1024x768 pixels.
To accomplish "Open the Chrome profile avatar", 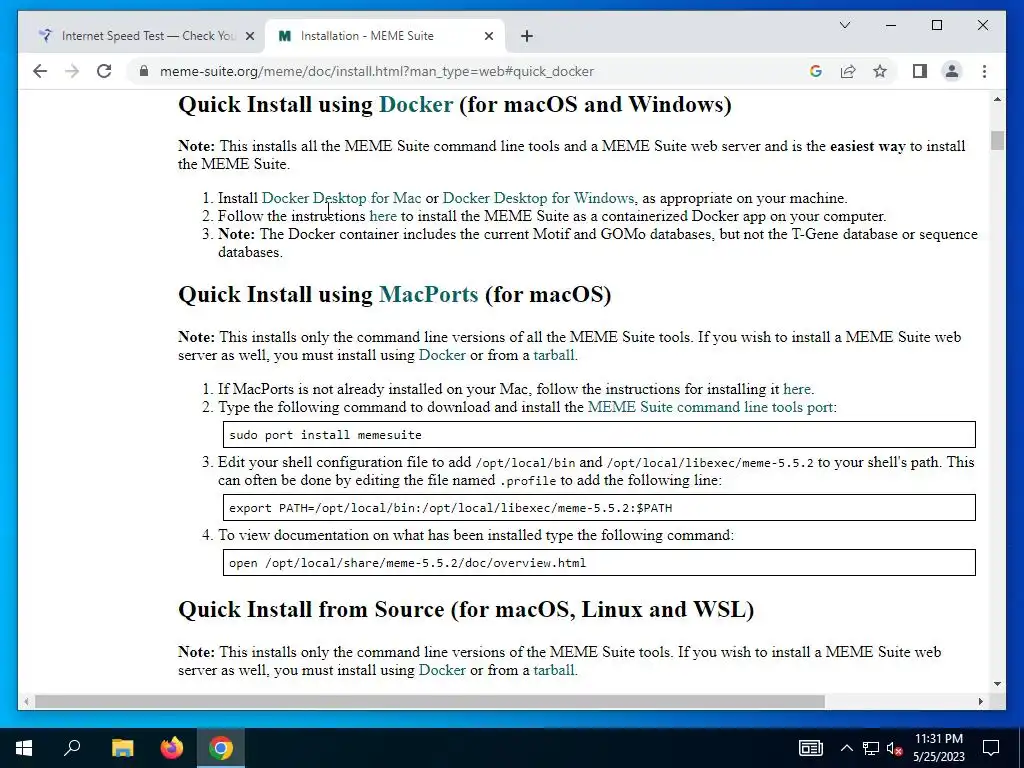I will click(952, 71).
